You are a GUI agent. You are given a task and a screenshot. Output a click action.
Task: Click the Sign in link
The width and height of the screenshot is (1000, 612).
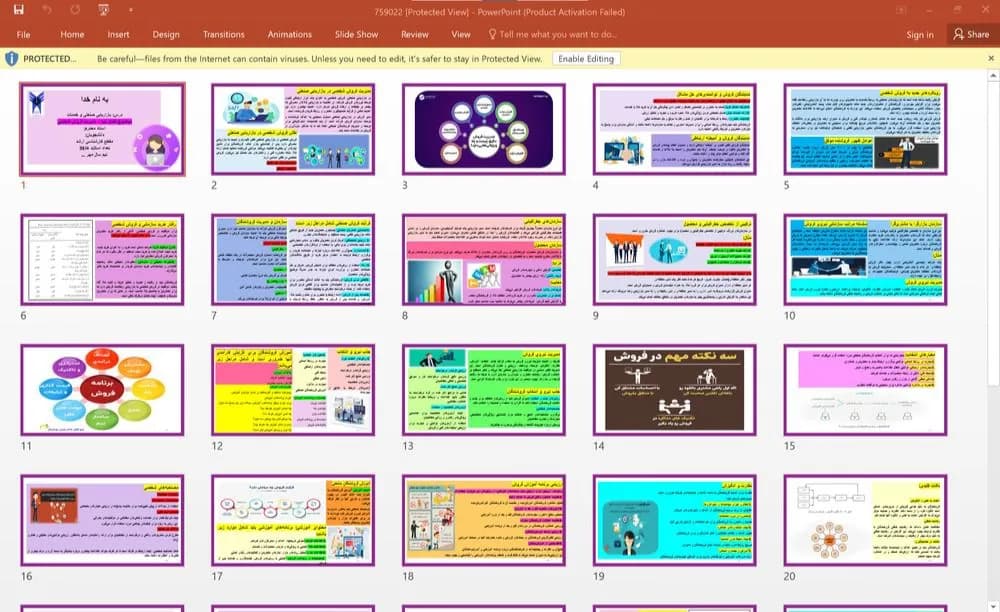(920, 34)
